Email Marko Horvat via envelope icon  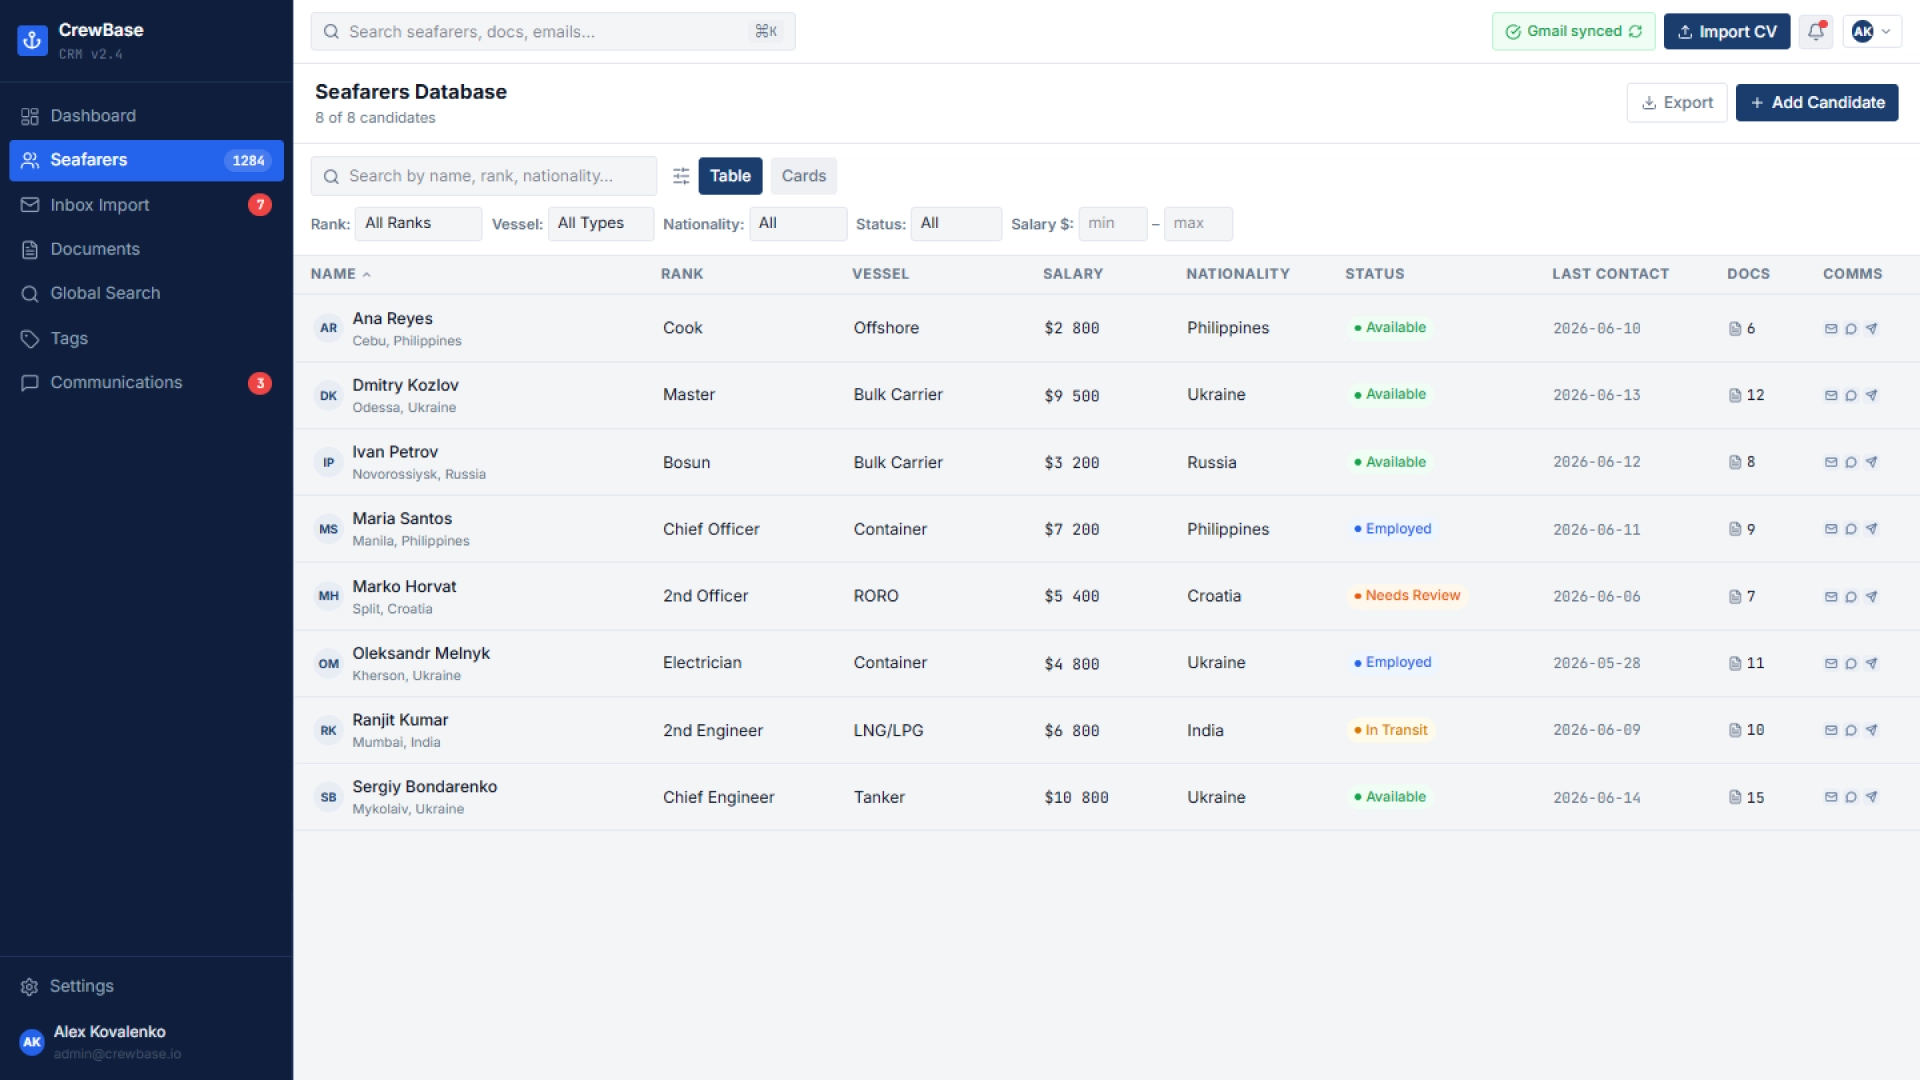tap(1831, 596)
